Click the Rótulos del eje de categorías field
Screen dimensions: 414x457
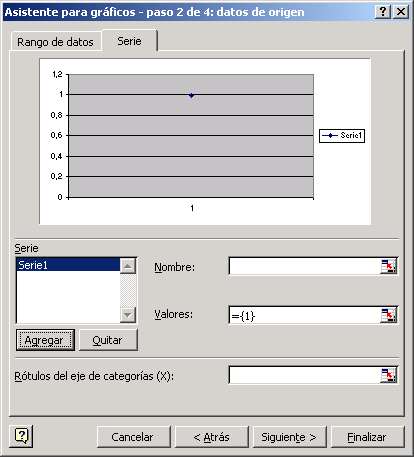pos(304,375)
